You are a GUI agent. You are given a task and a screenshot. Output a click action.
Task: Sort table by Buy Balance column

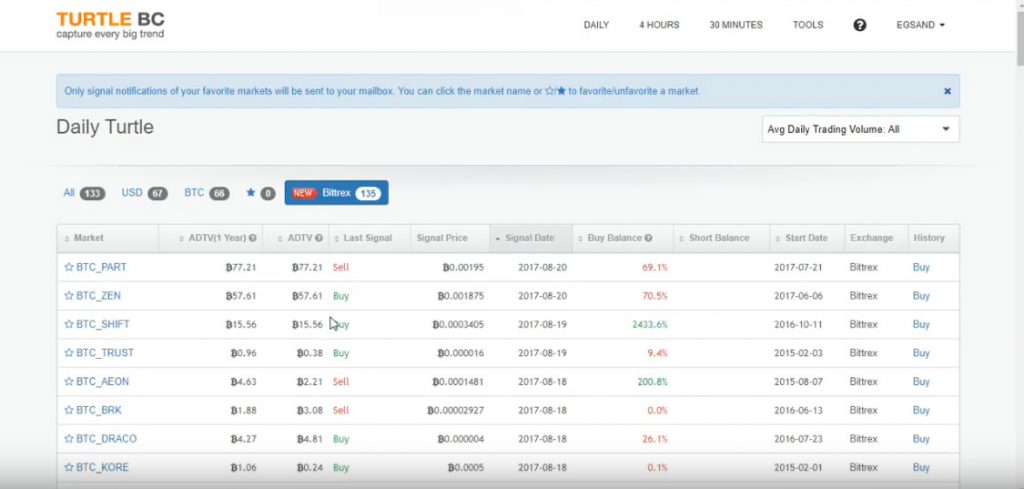pos(622,238)
